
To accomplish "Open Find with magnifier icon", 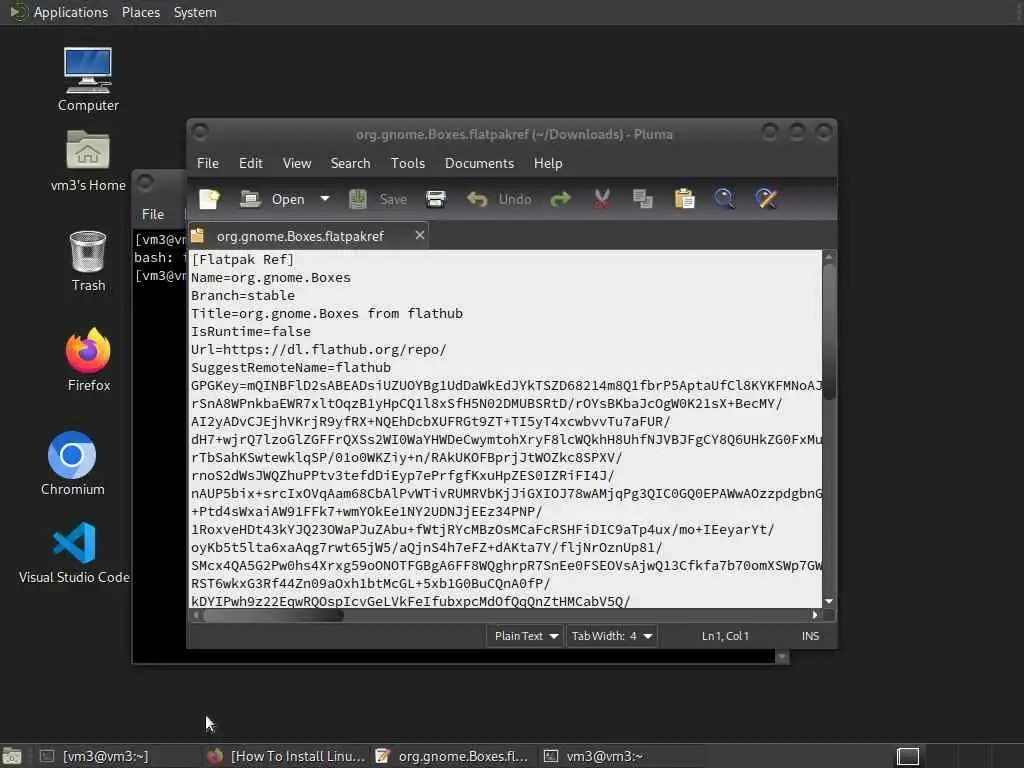I will (x=725, y=199).
